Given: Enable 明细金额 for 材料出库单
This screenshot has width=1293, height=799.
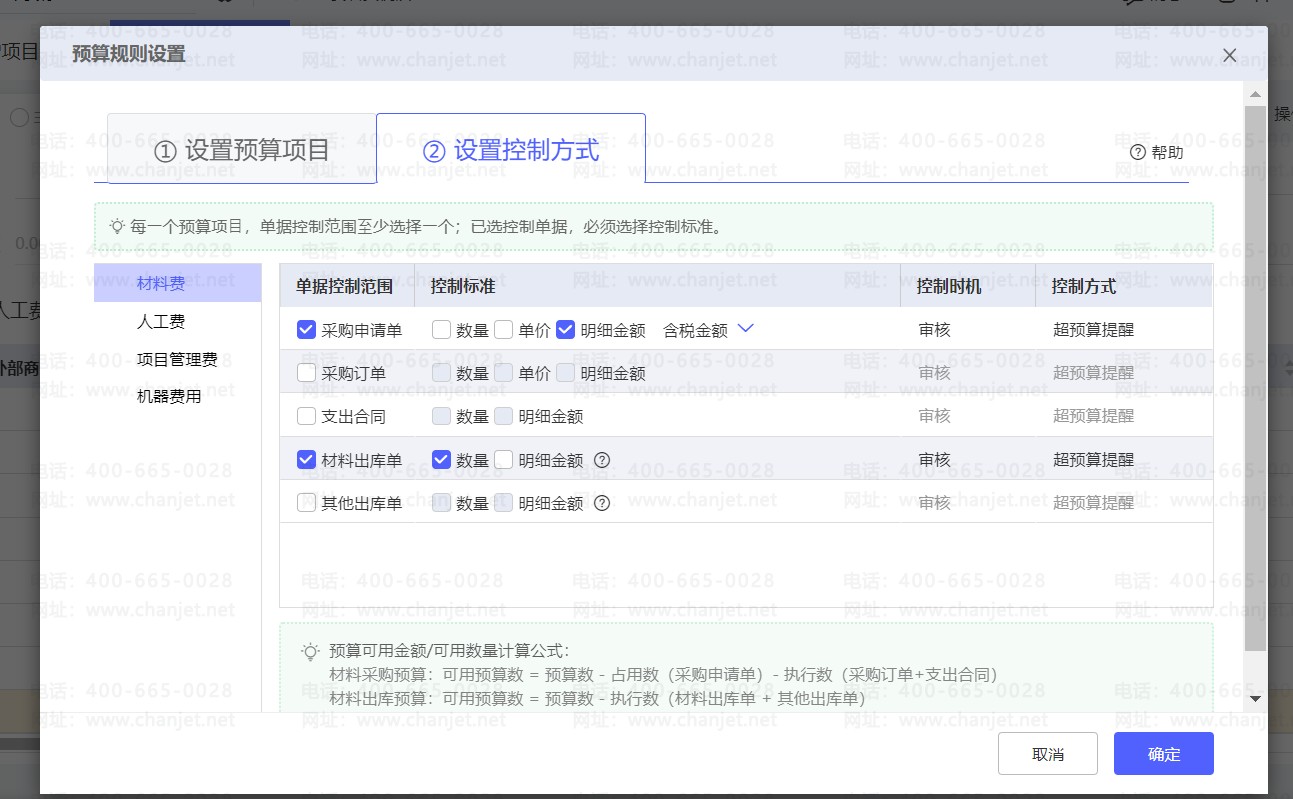Looking at the screenshot, I should tap(504, 460).
